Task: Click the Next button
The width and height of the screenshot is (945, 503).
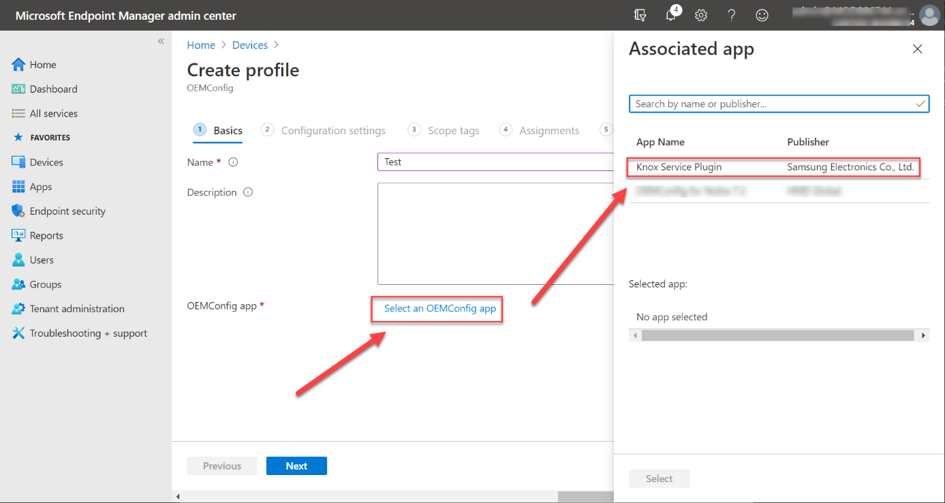Action: [297, 466]
